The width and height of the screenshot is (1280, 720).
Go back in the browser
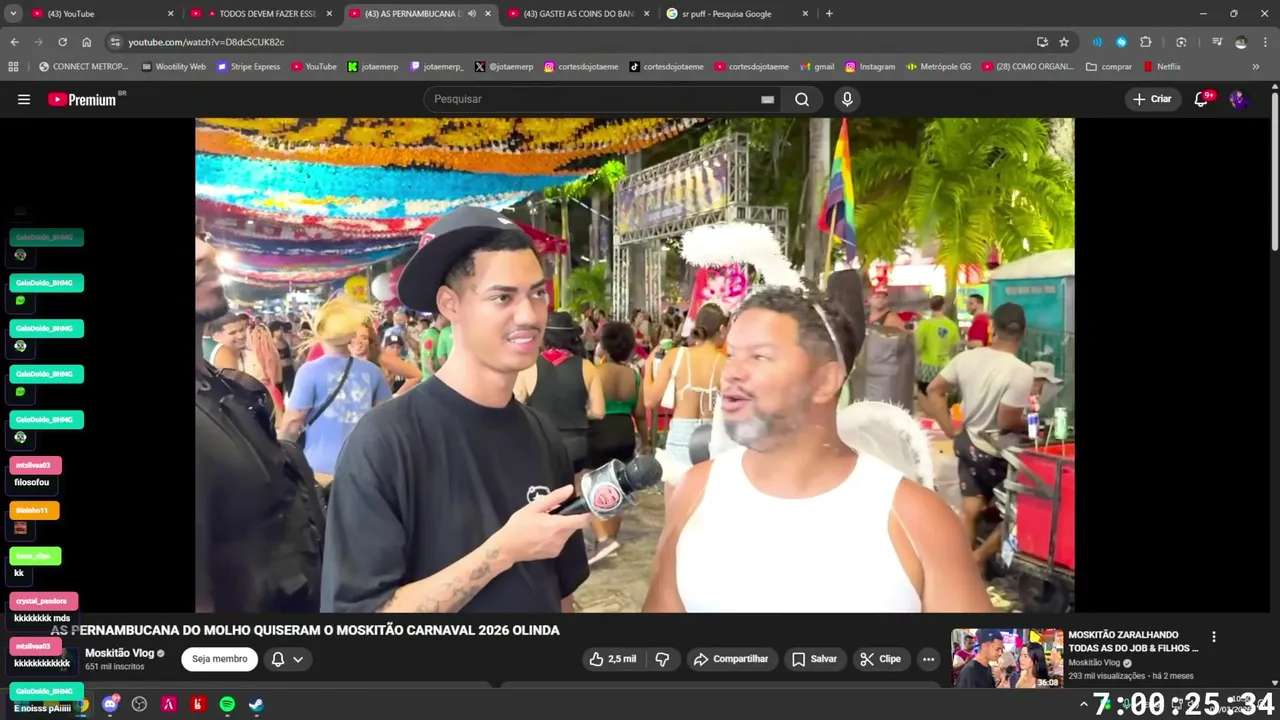point(14,42)
